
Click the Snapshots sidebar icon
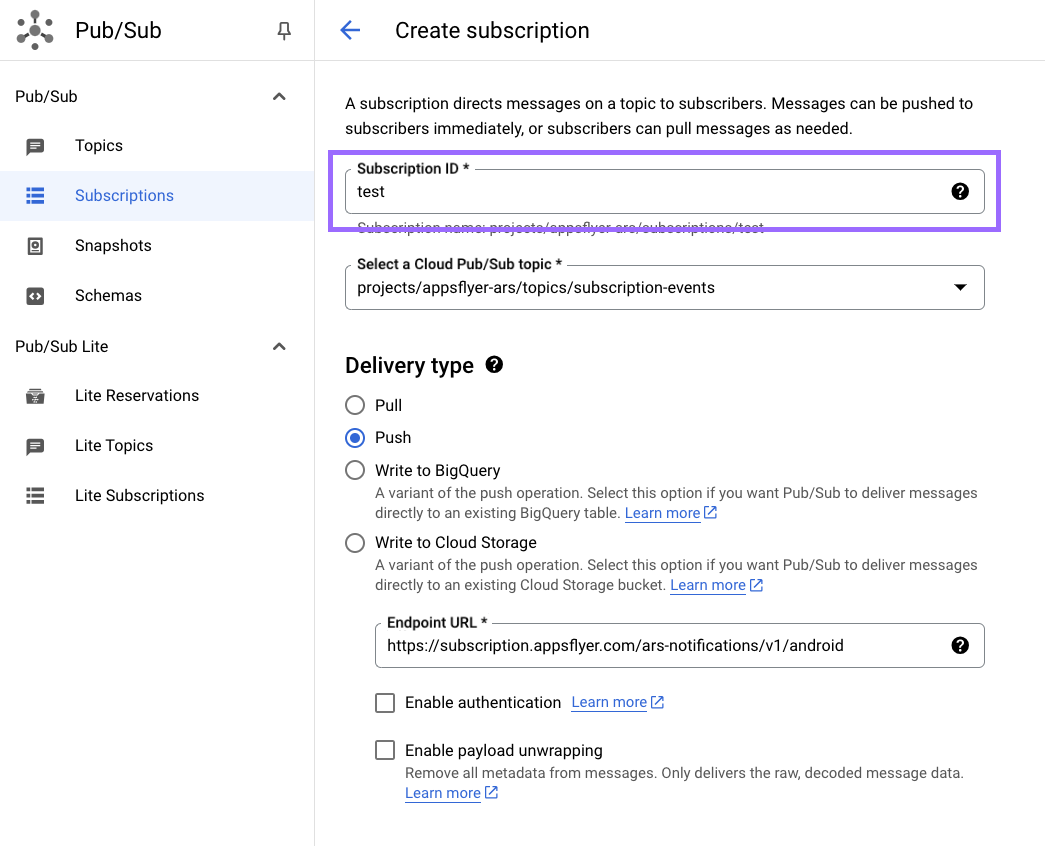click(x=35, y=246)
